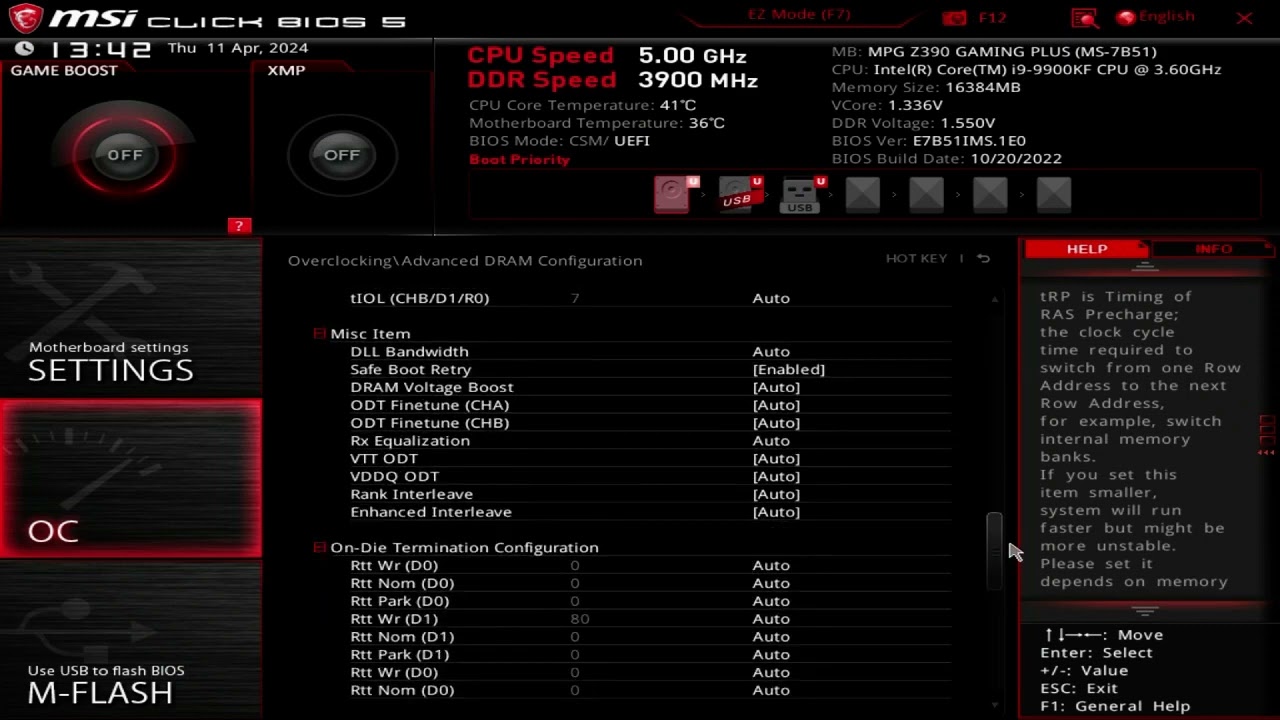Select the VTT ODT setting label
The image size is (1280, 720).
click(x=384, y=459)
